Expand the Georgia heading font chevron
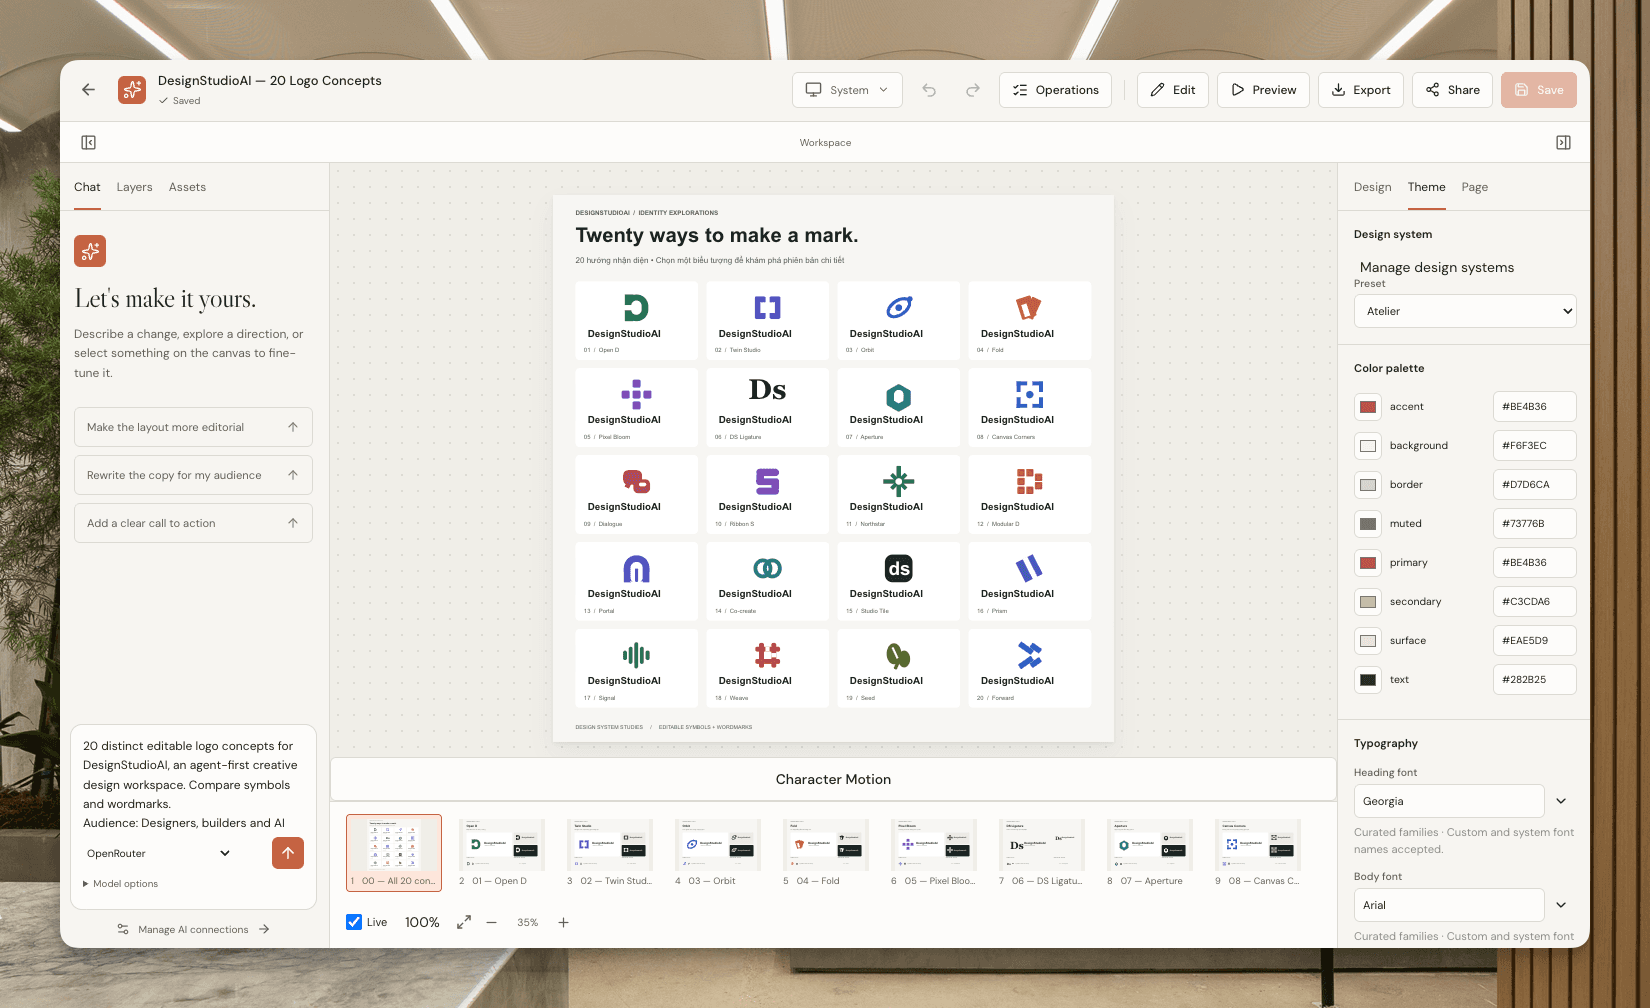 tap(1561, 801)
